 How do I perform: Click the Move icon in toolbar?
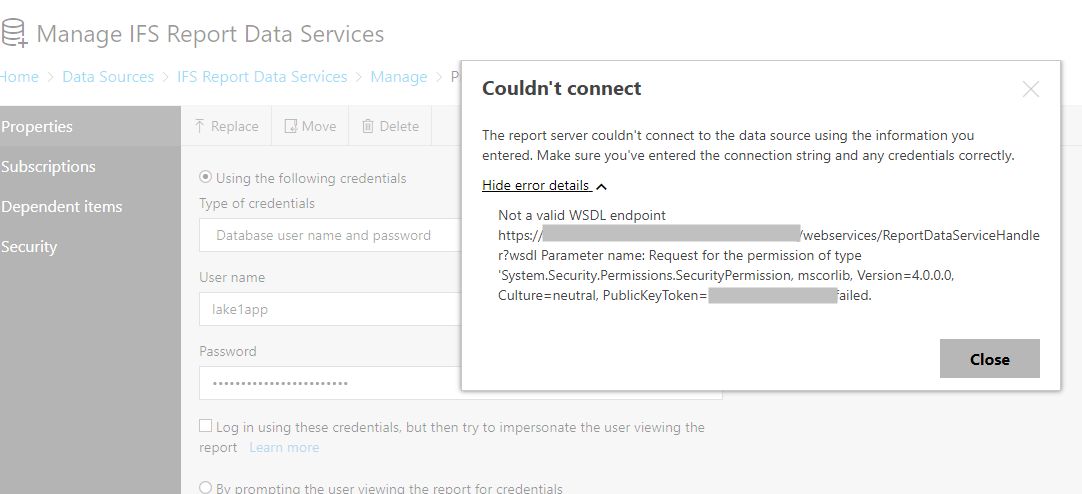291,126
